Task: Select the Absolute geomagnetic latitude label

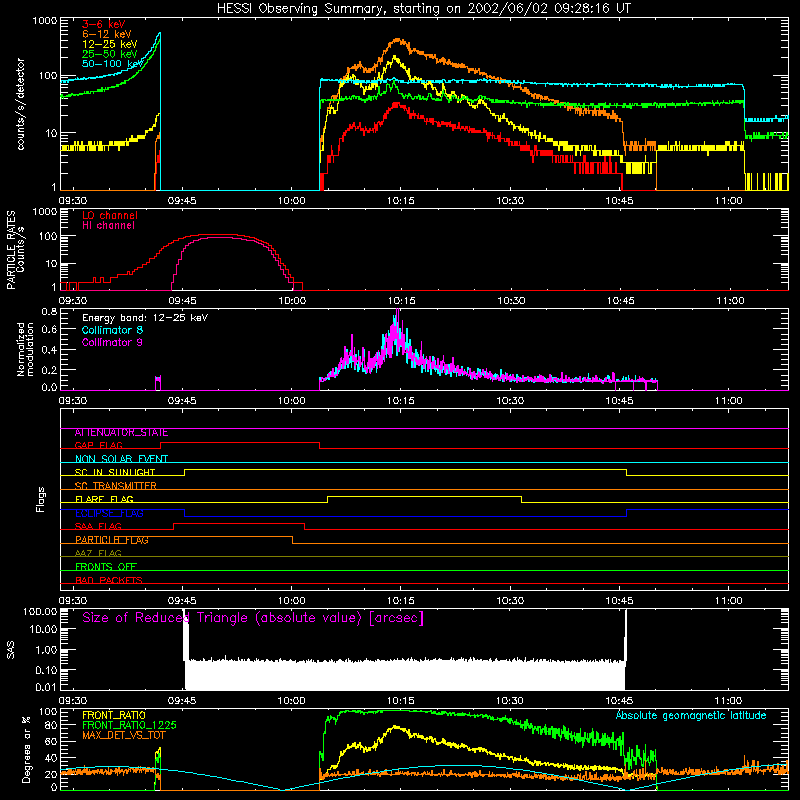Action: pos(691,715)
